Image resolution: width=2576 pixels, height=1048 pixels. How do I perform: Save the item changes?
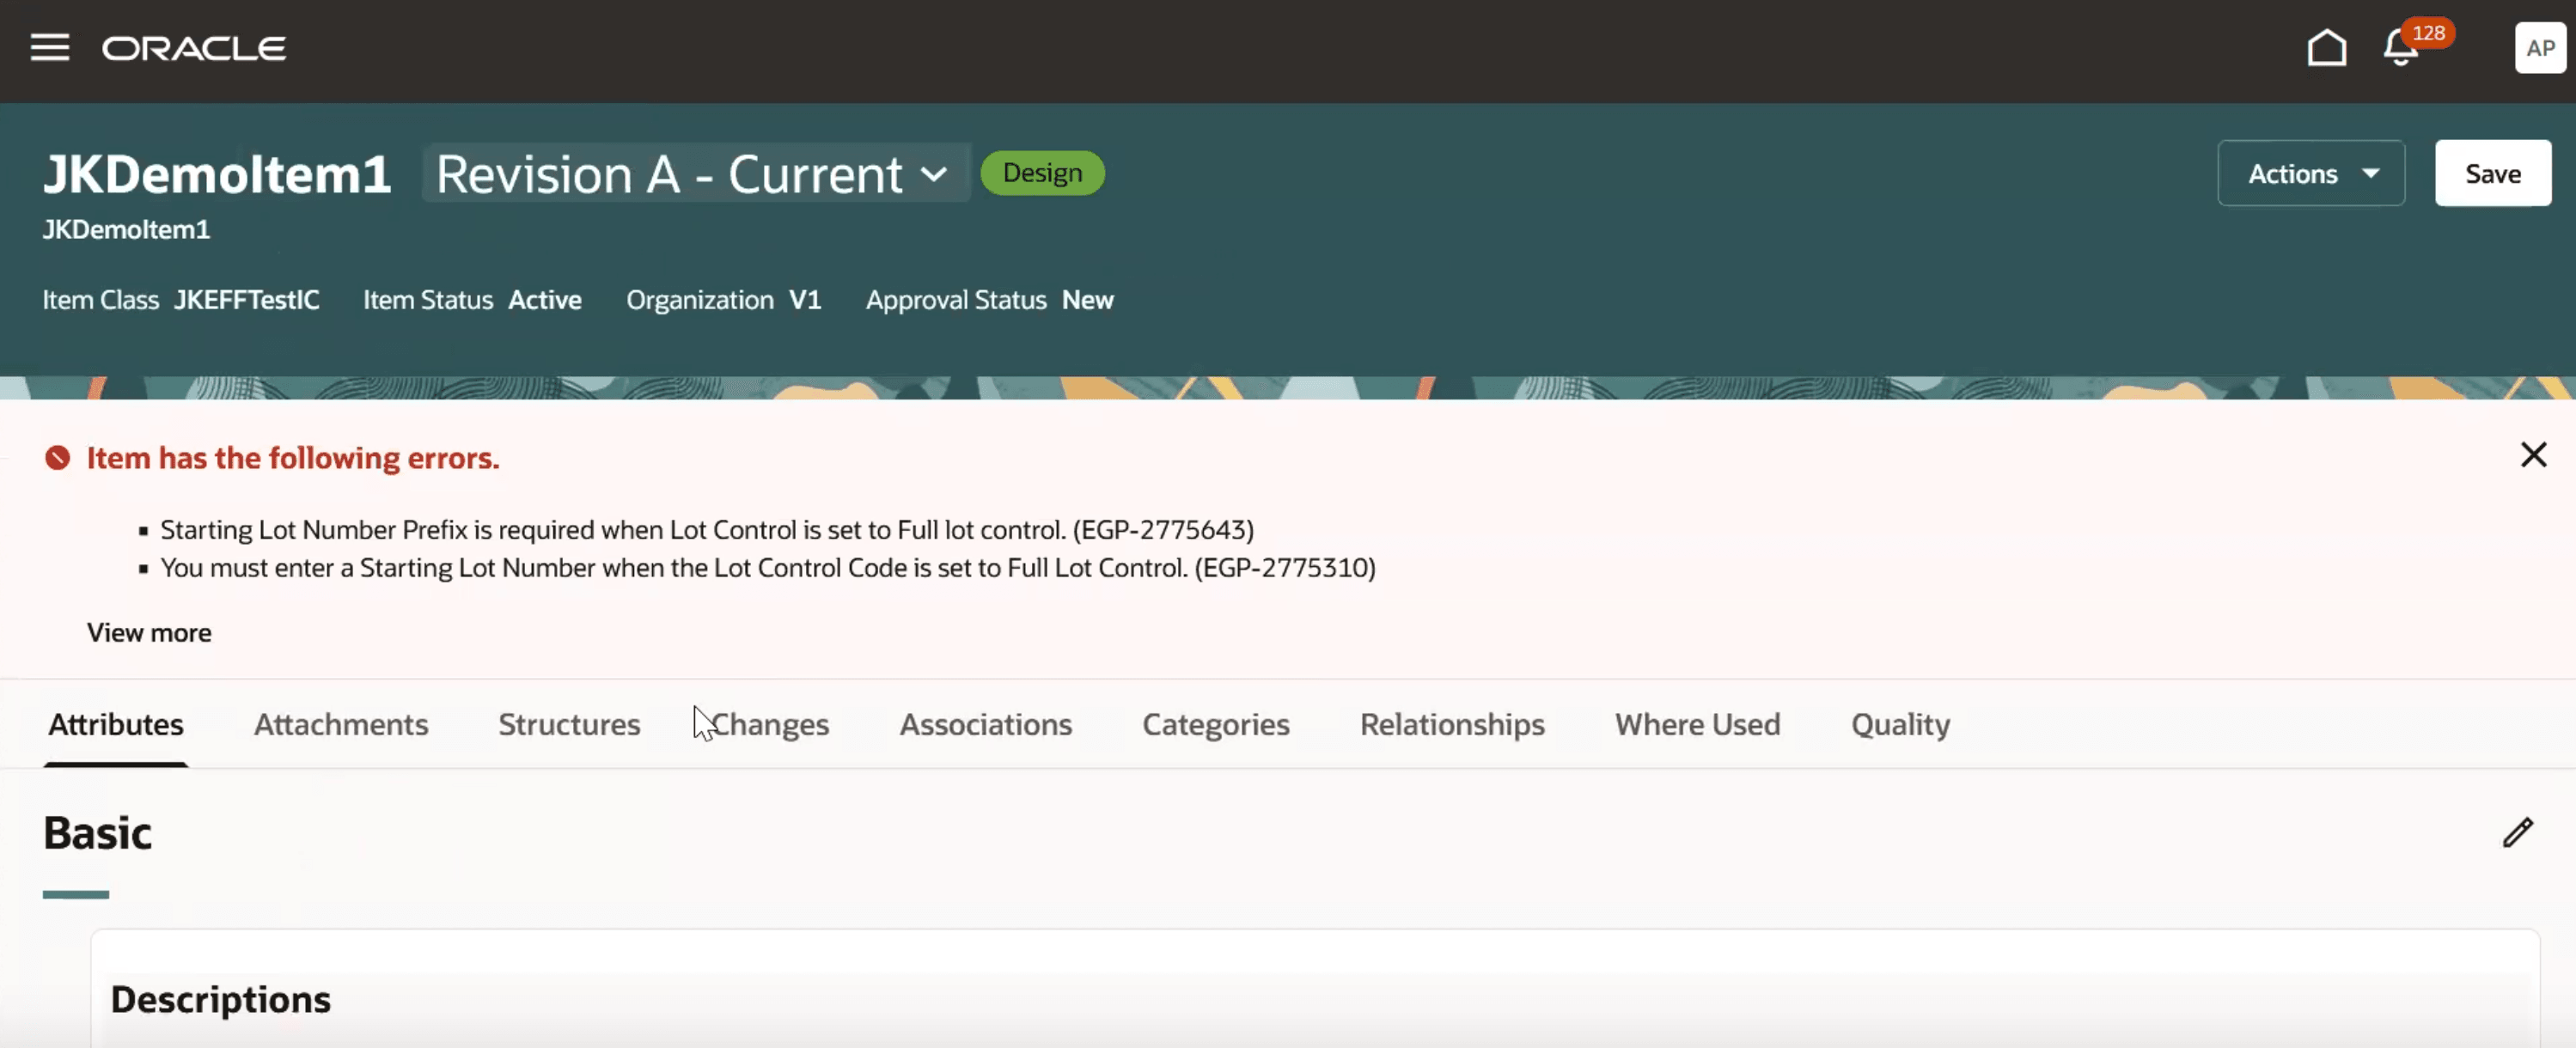click(x=2492, y=174)
